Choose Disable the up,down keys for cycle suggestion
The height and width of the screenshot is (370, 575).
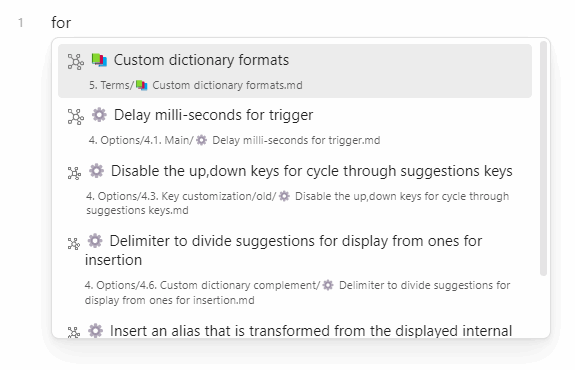(x=295, y=189)
